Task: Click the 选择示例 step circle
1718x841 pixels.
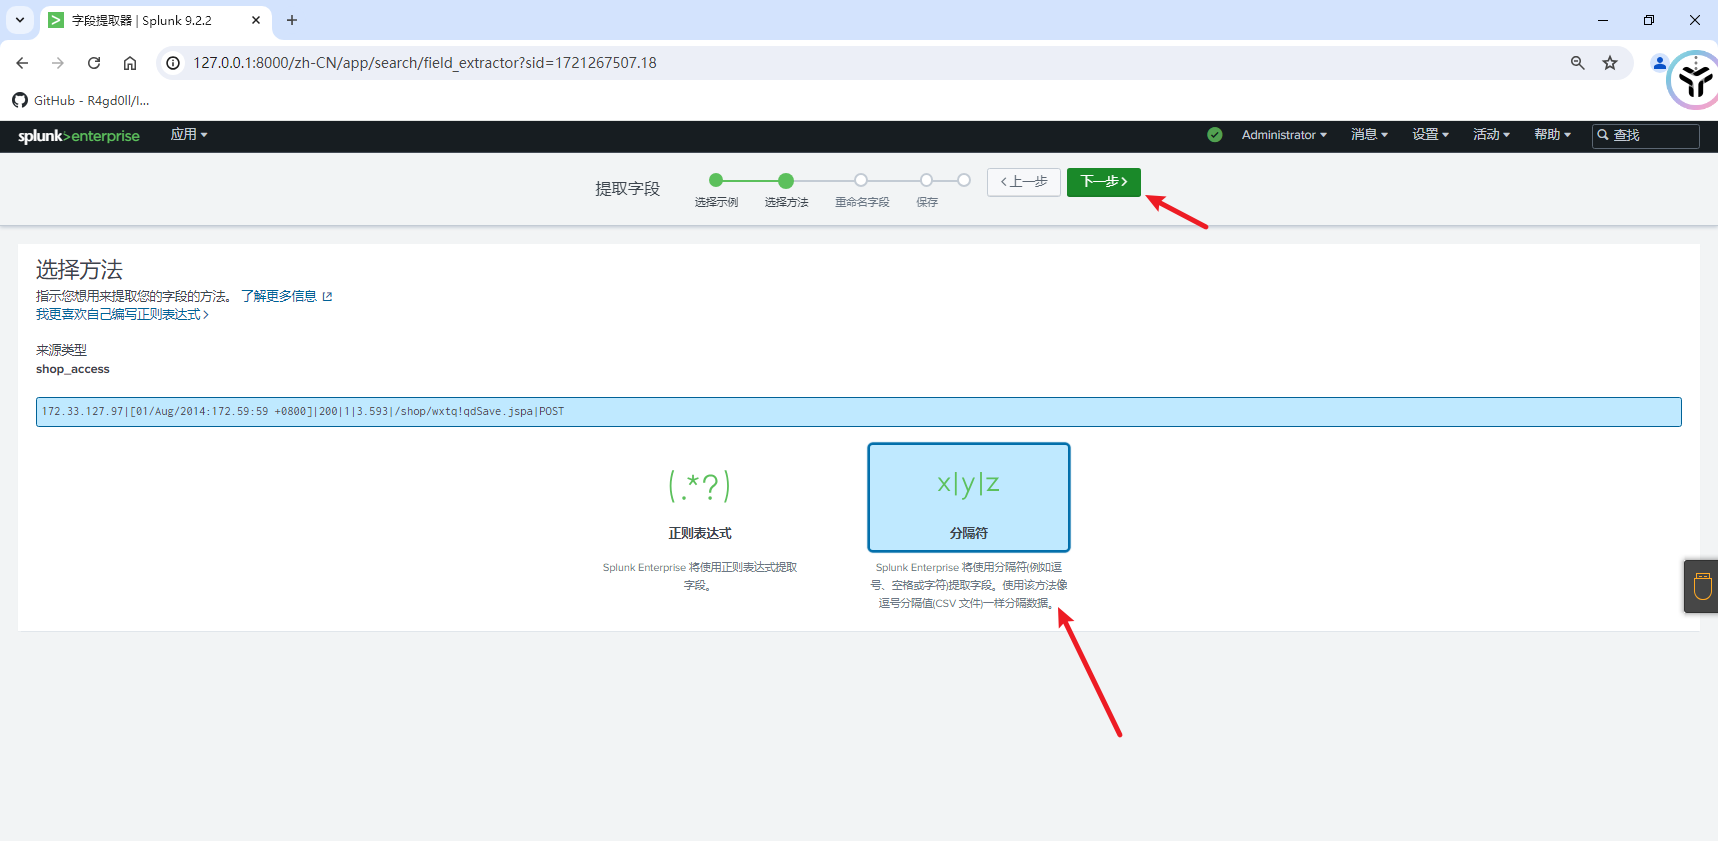Action: coord(716,181)
